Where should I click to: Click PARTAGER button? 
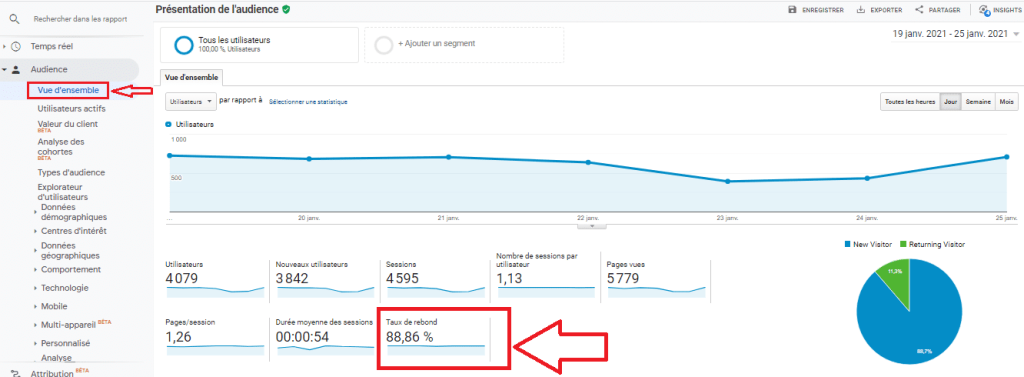[x=938, y=10]
